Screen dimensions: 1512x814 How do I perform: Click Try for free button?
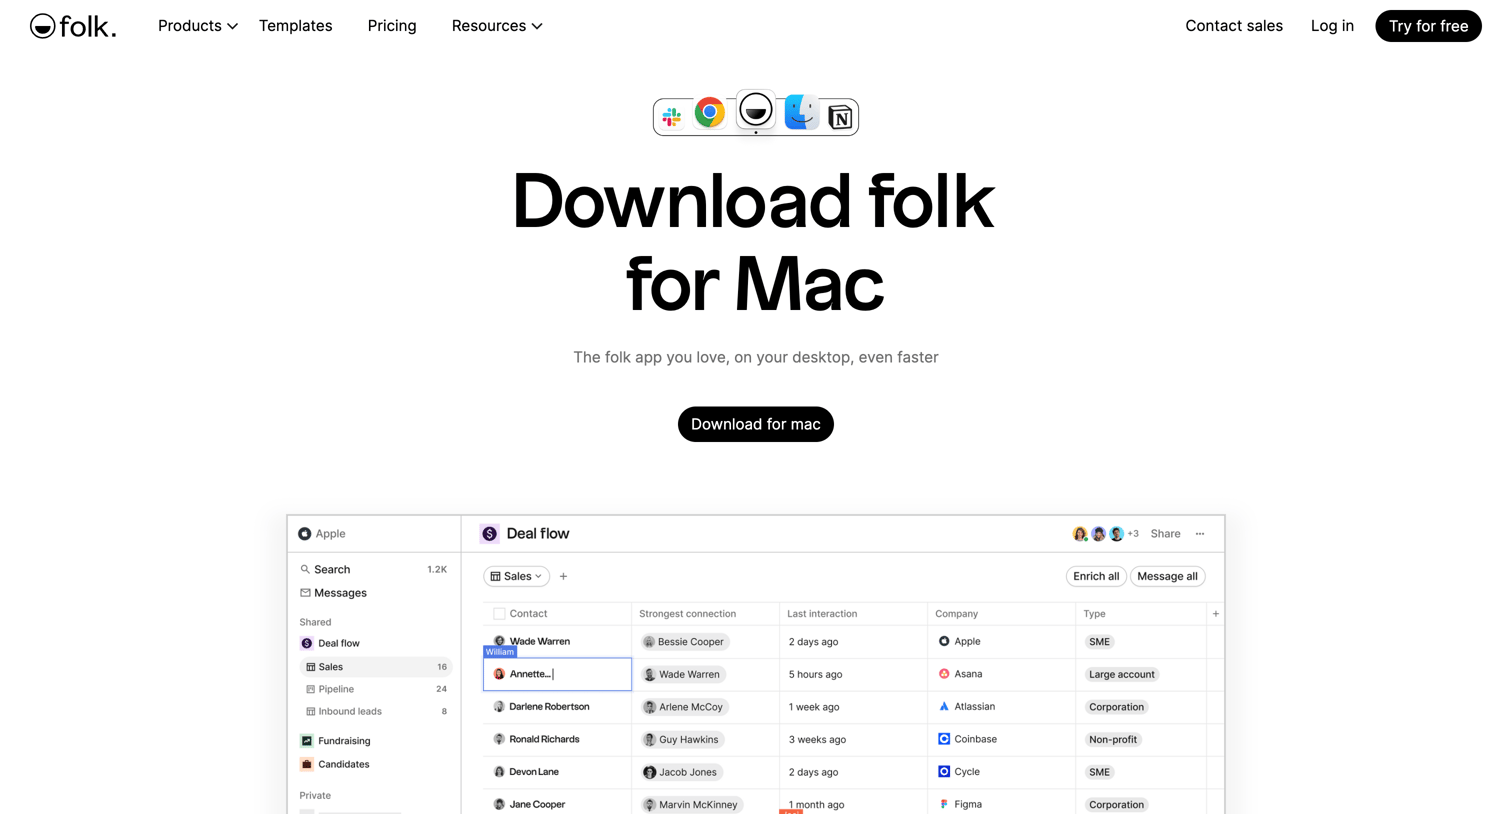coord(1428,26)
